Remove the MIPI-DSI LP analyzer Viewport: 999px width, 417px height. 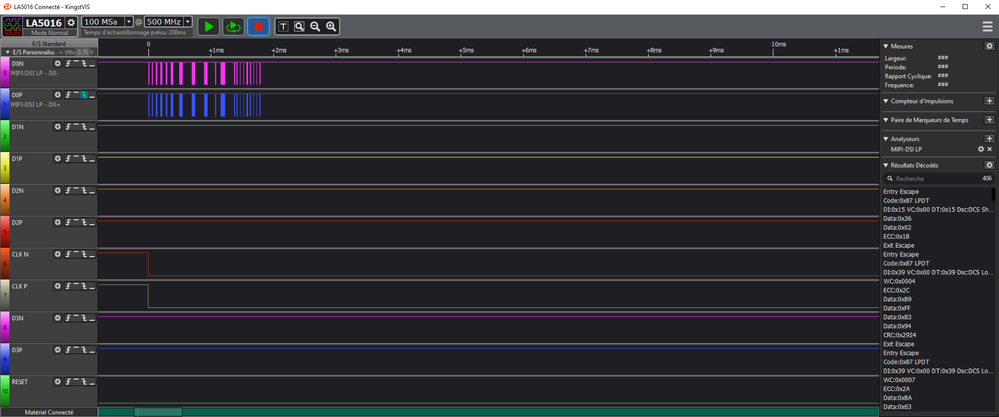coord(989,149)
